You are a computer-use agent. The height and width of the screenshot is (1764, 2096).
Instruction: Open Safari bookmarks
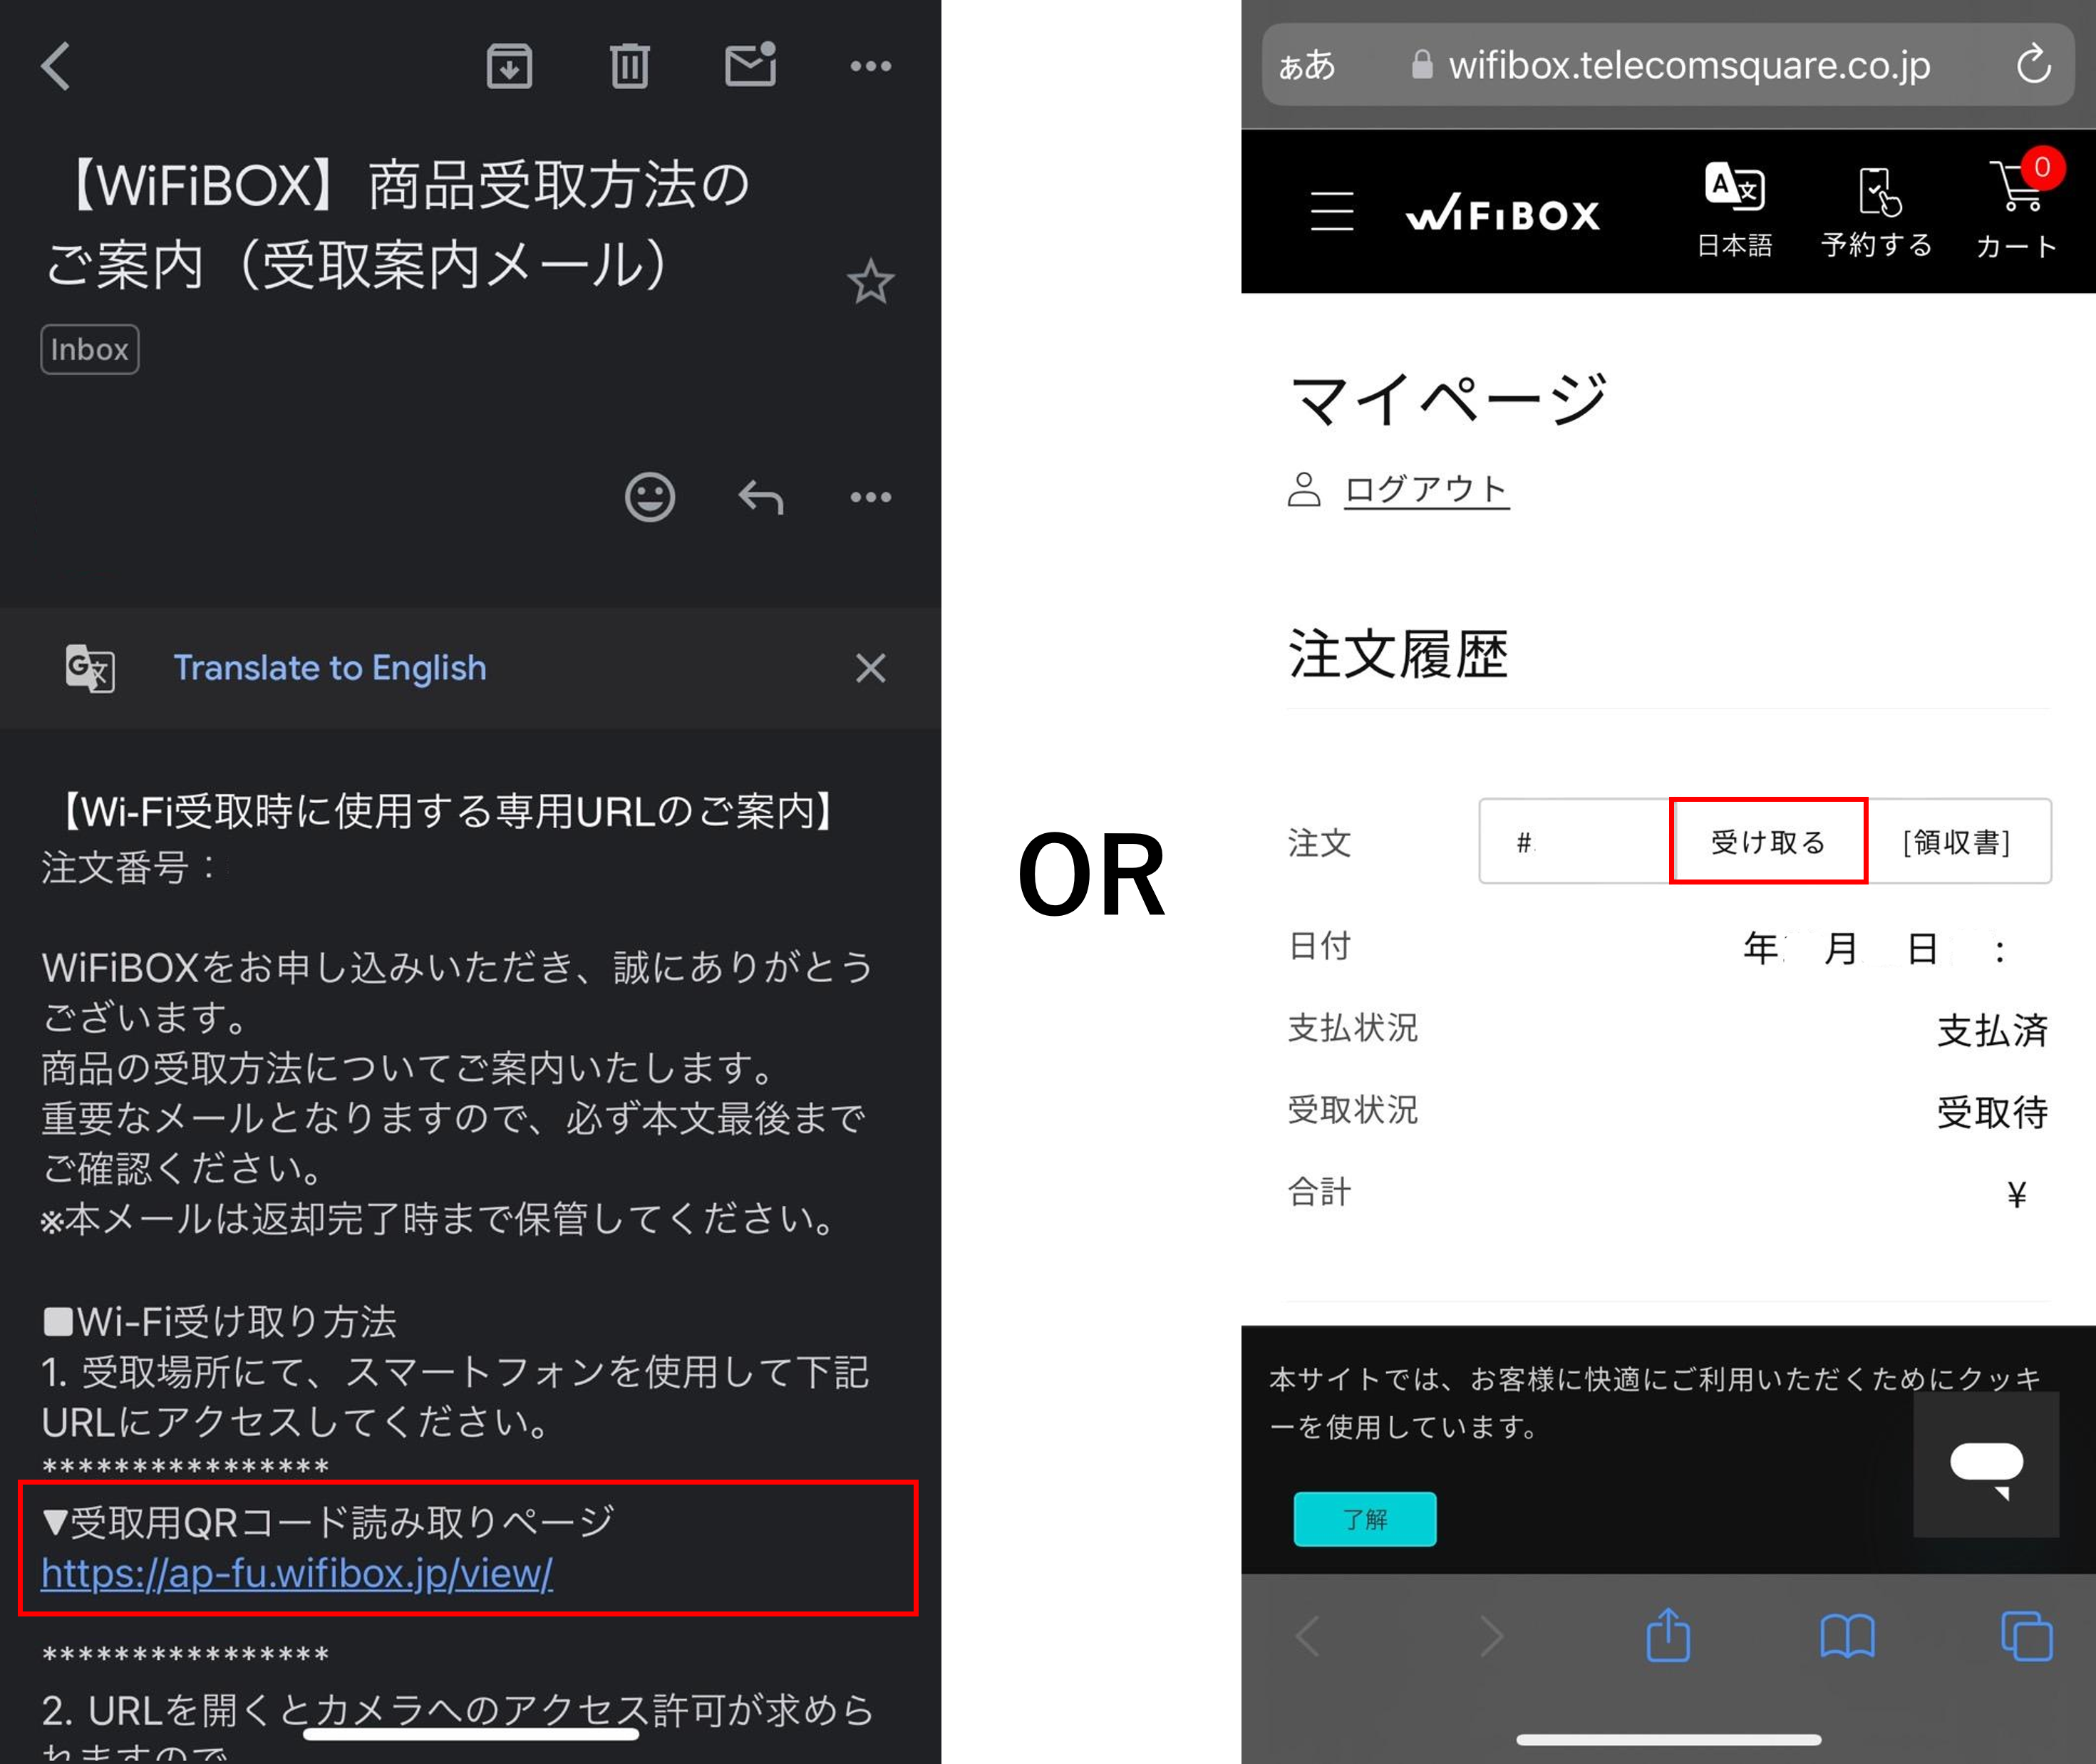pyautogui.click(x=1847, y=1637)
